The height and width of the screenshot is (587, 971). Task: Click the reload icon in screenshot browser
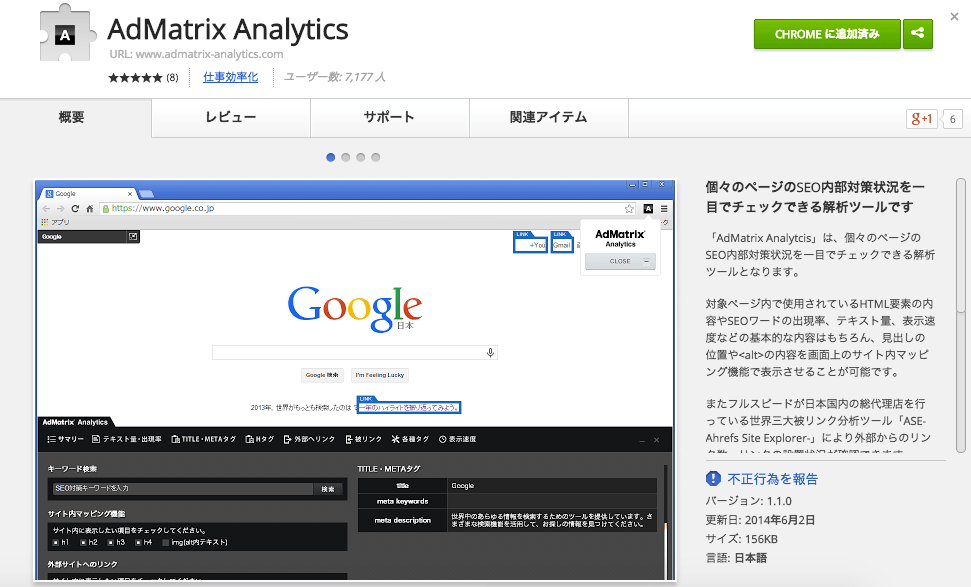75,209
